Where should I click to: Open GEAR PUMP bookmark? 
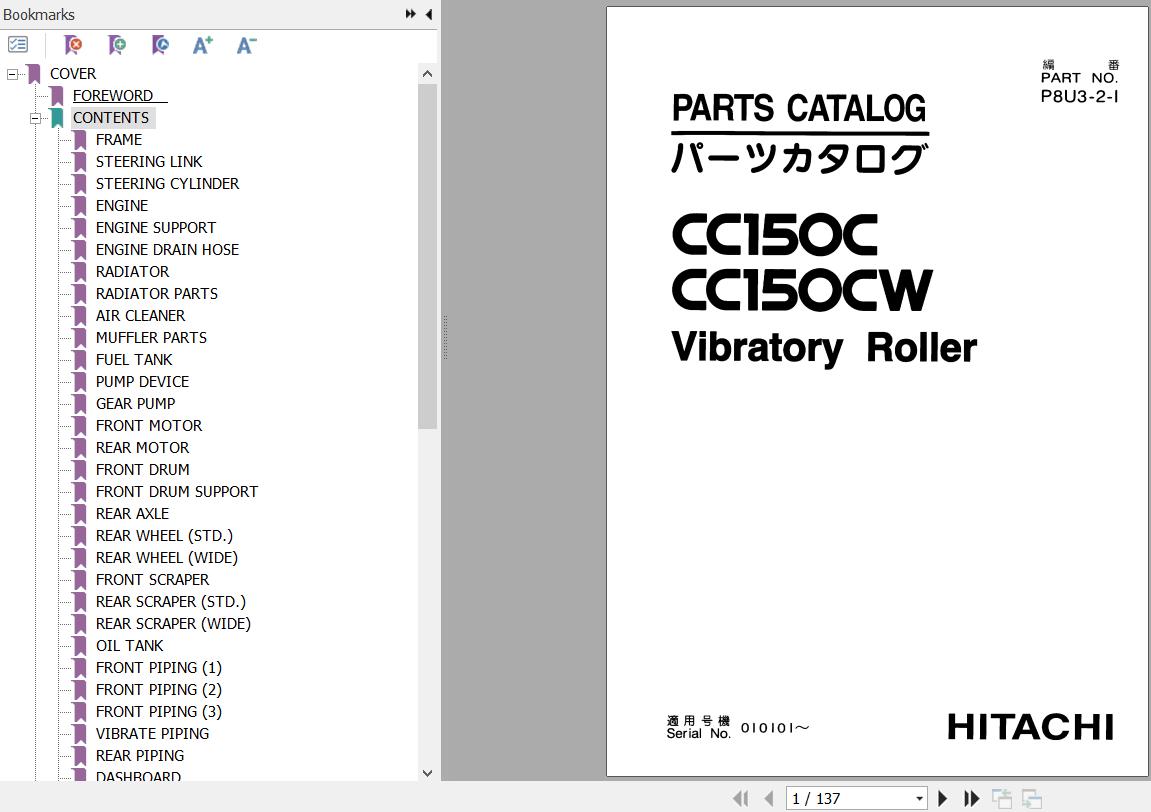click(135, 404)
